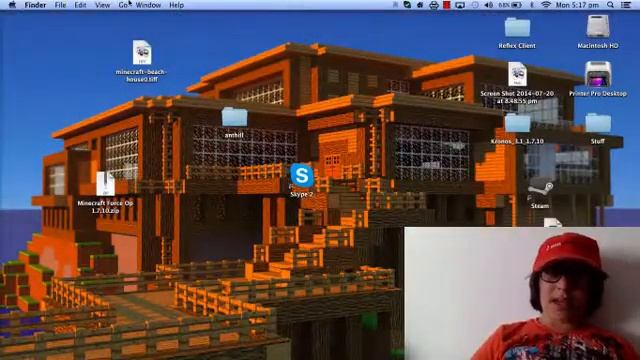Open the Time Machine menu bar icon
Screen dimensions: 640x360
[475, 5]
